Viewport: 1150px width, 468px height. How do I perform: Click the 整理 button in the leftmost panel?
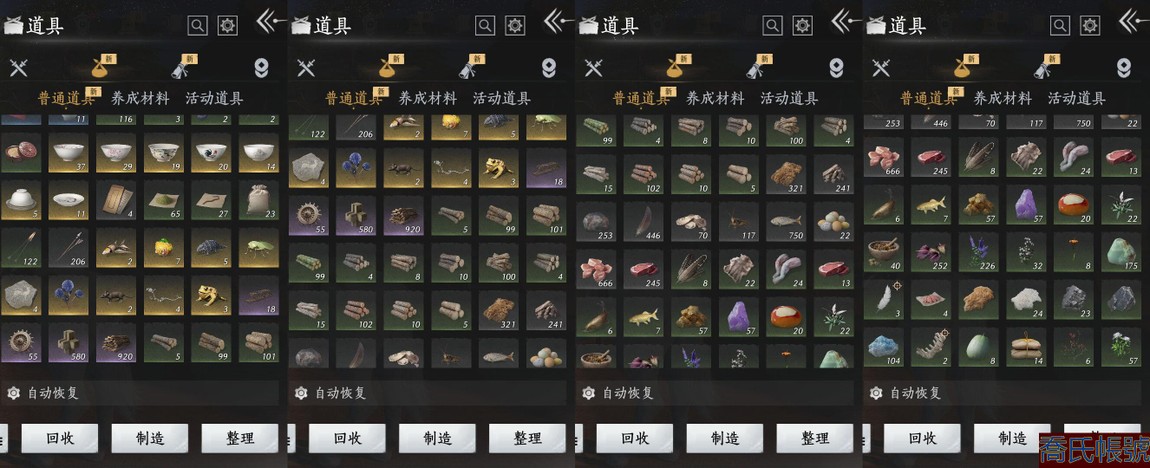(239, 439)
